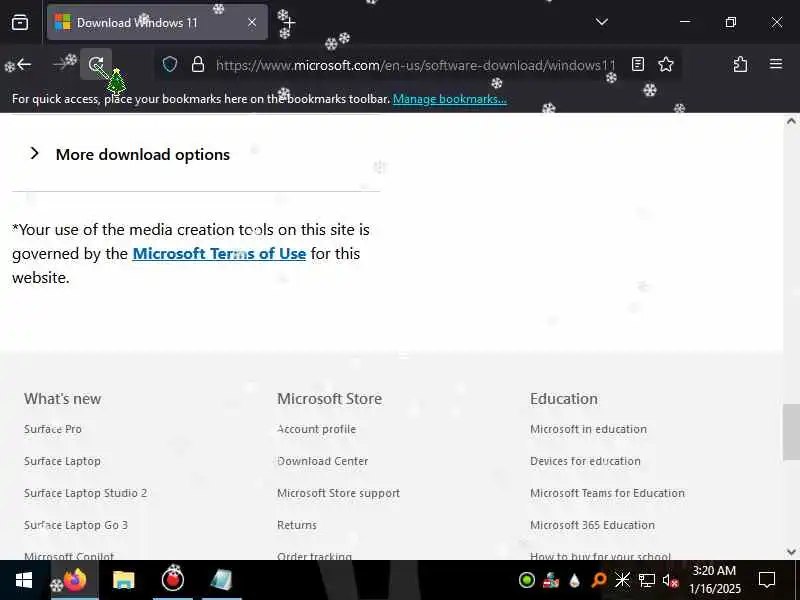Screen dimensions: 800x600
Task: Open Windows notification center
Action: (767, 580)
